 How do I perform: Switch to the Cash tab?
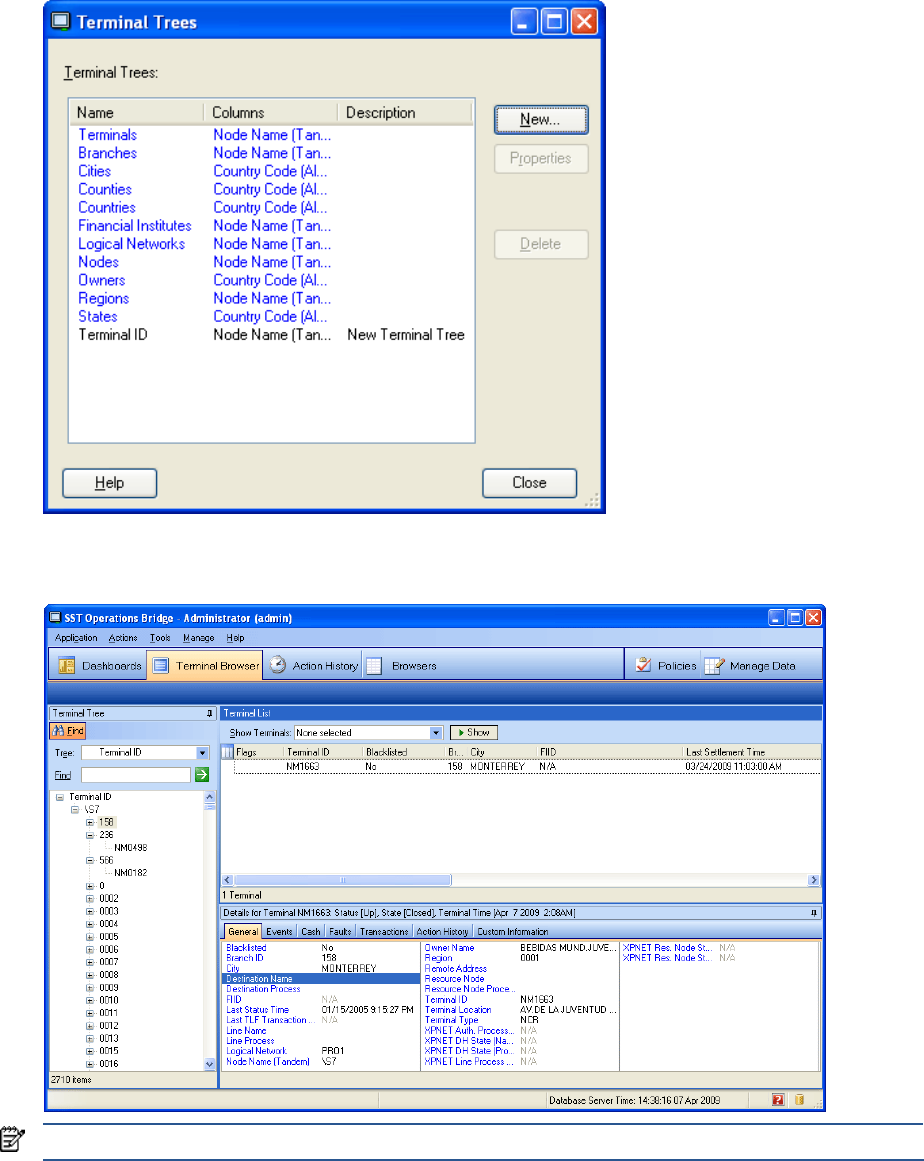pos(311,931)
